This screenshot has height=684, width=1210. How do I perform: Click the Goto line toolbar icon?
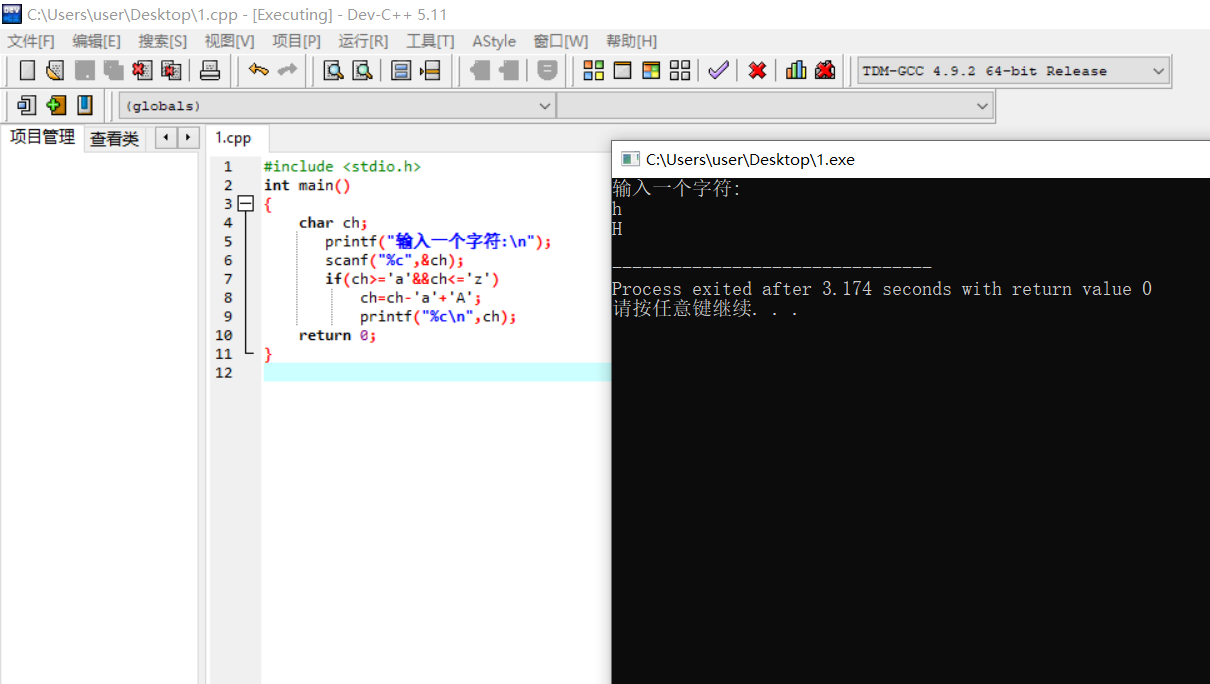coord(430,71)
